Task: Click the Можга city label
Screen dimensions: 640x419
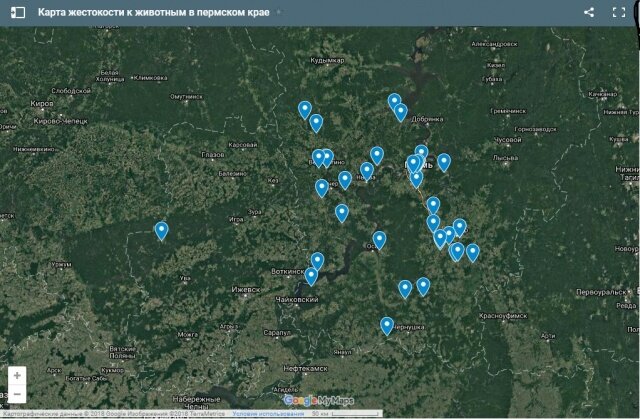Action: pyautogui.click(x=188, y=335)
